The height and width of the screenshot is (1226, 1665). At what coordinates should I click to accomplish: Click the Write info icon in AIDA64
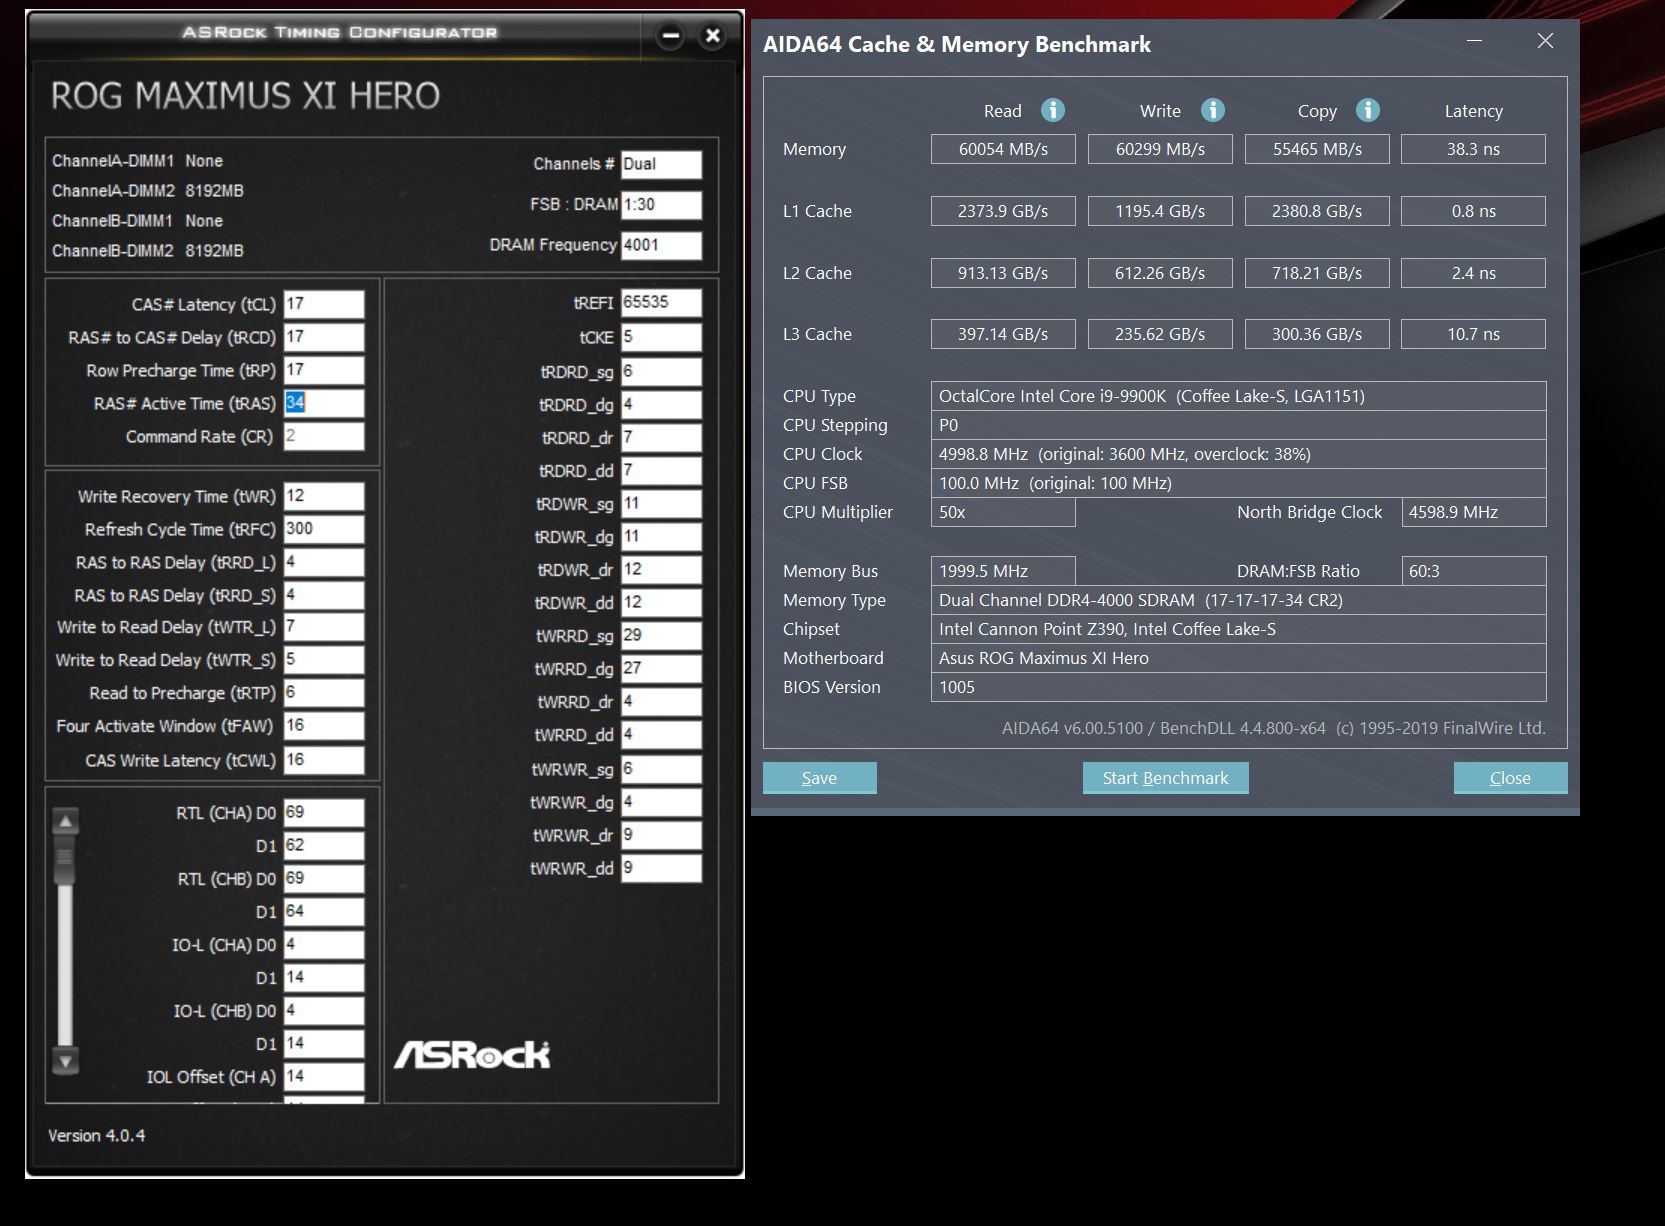click(x=1213, y=110)
